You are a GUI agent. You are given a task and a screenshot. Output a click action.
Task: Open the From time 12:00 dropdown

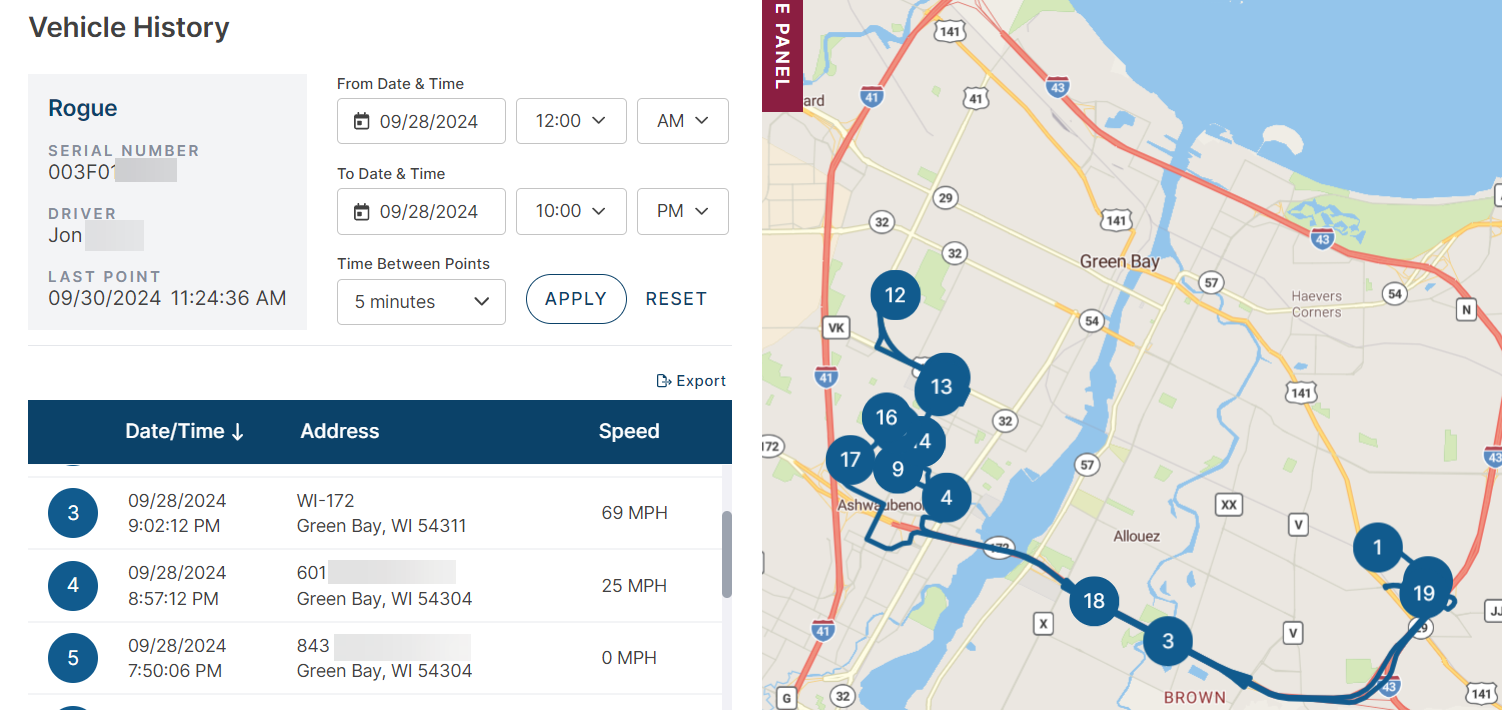[571, 121]
